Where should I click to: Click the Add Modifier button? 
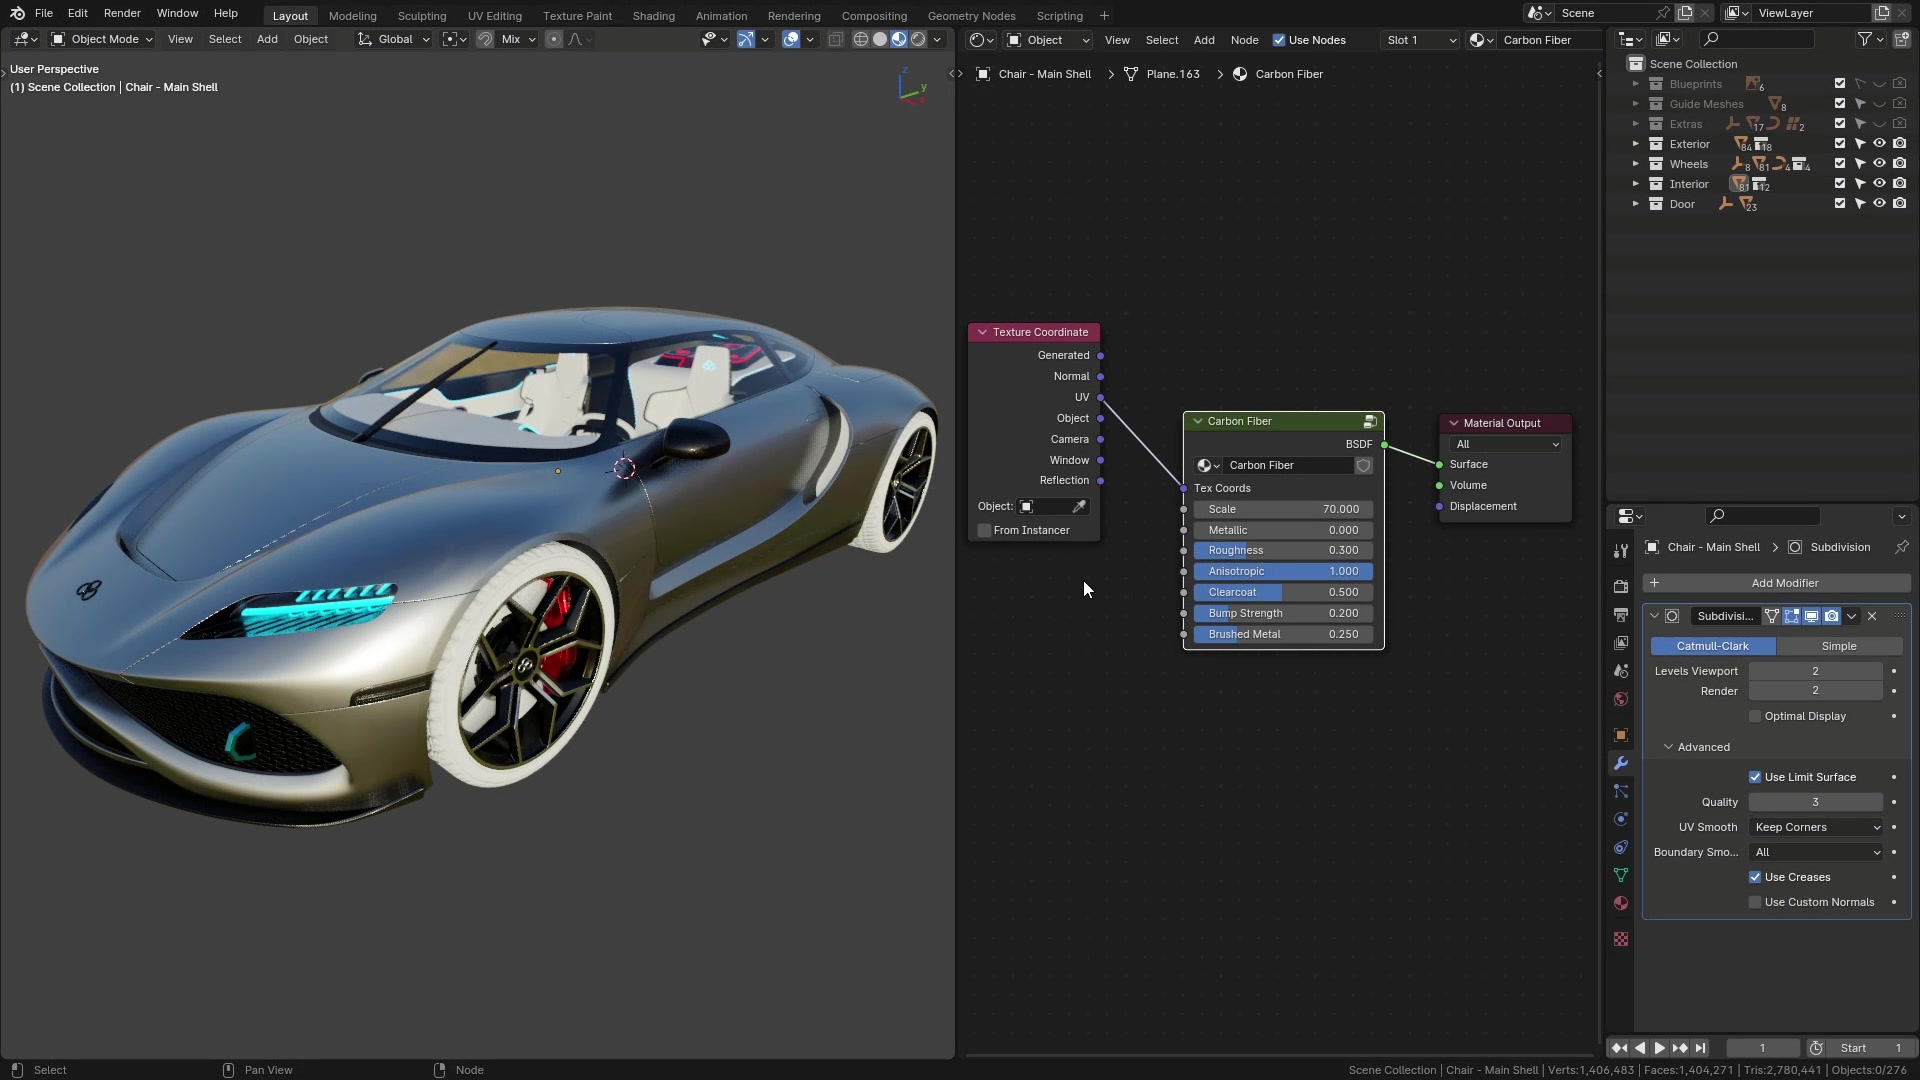pos(1777,583)
